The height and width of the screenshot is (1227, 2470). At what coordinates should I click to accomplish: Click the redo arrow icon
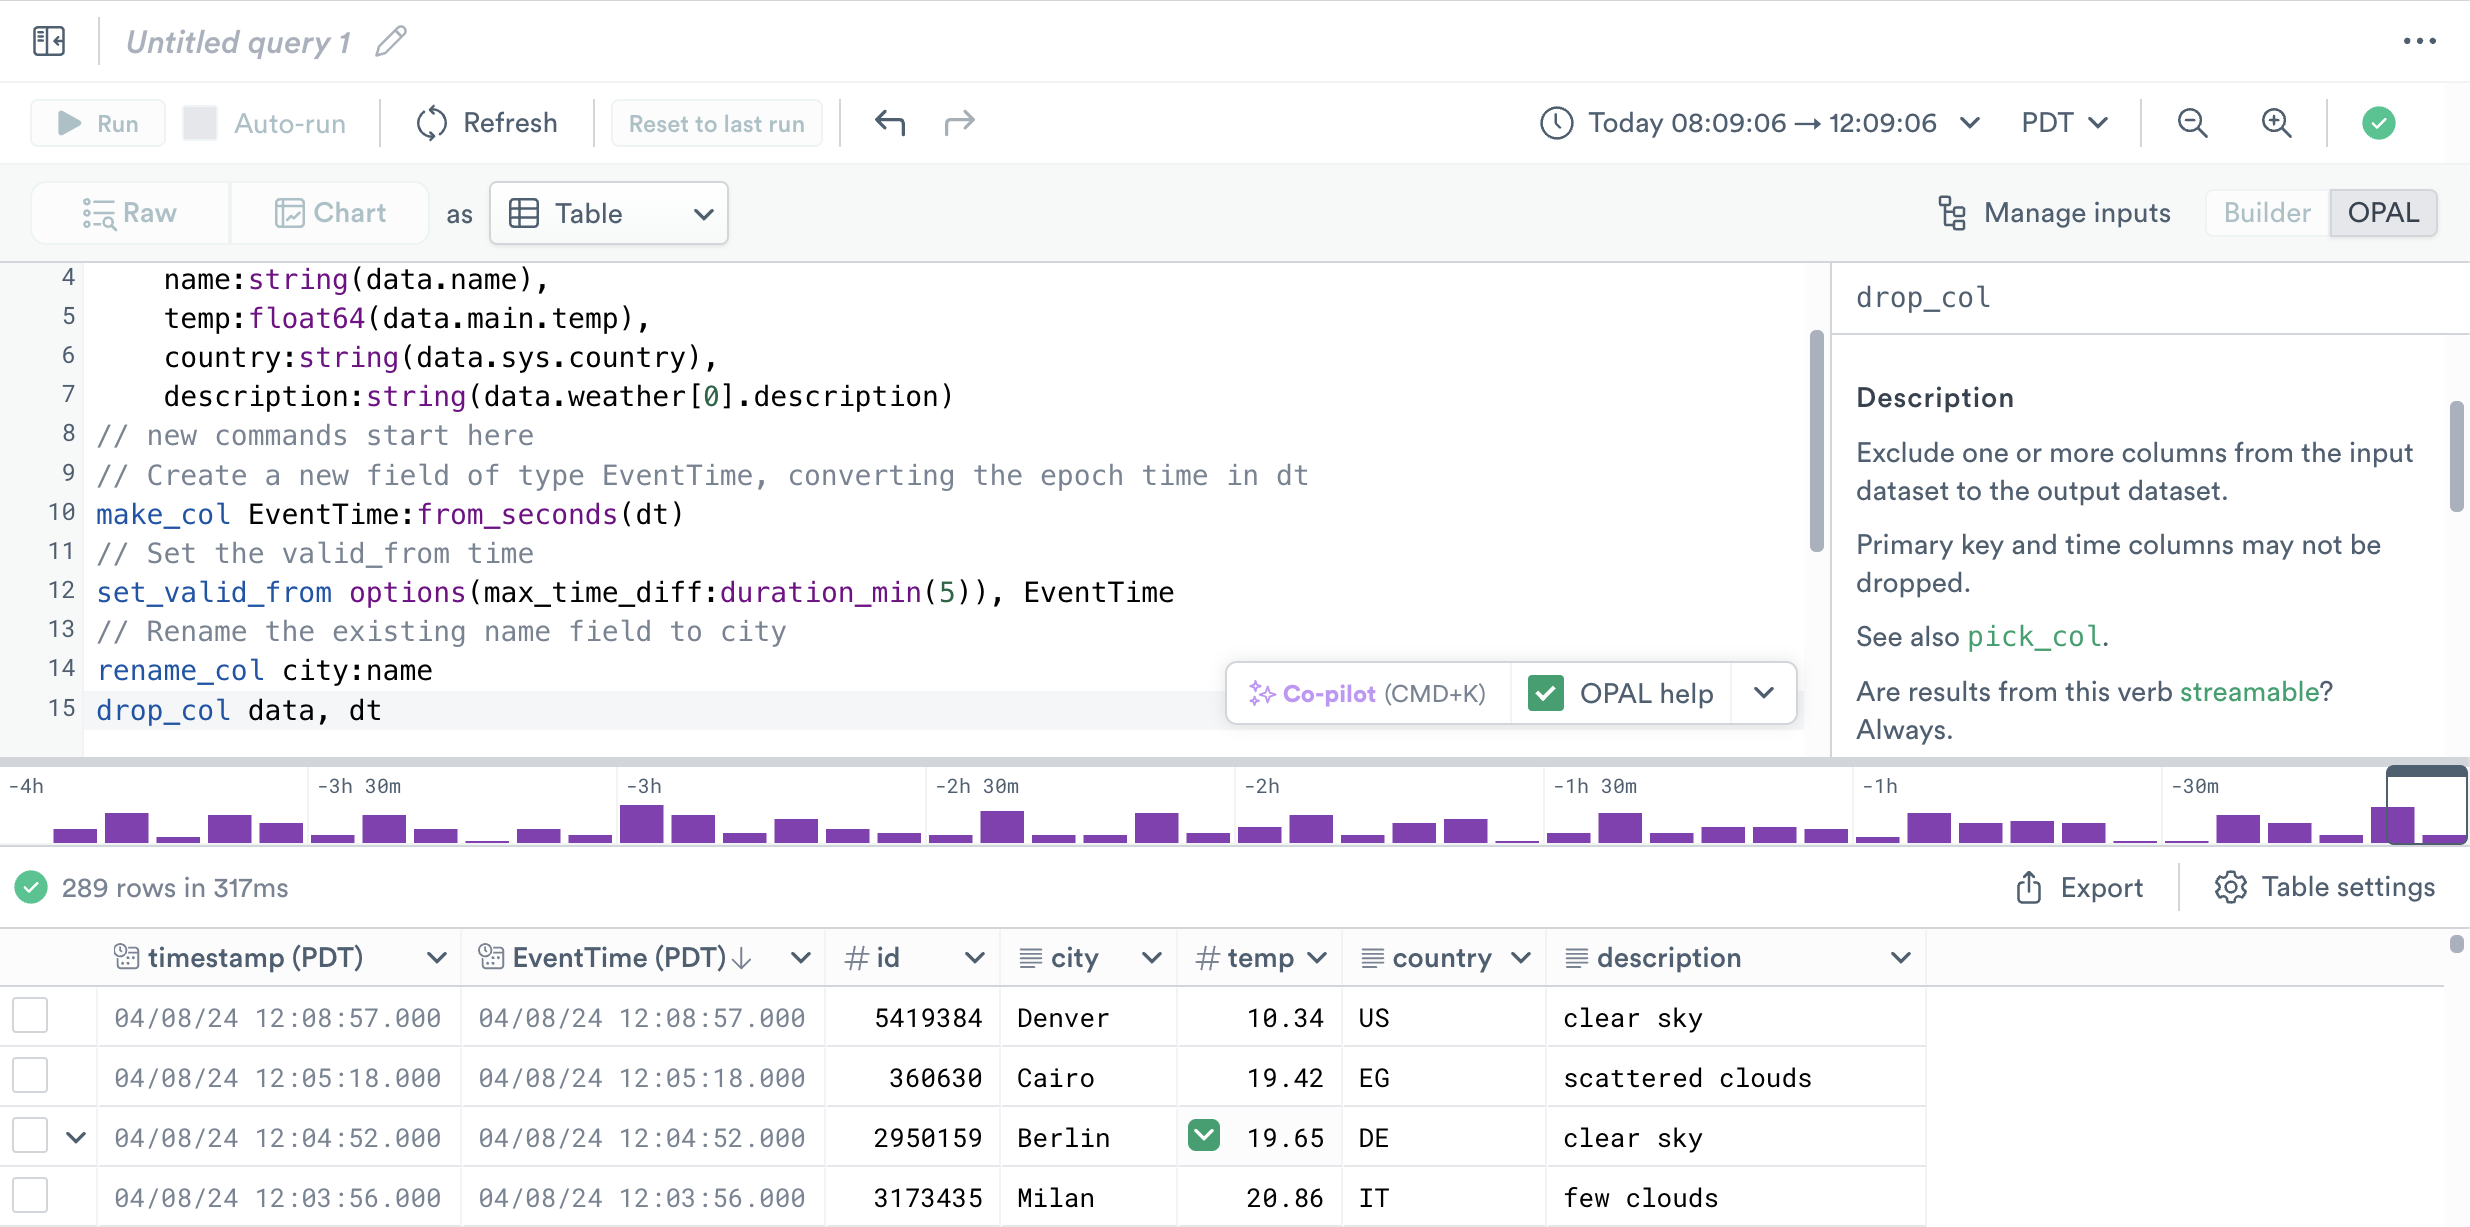(x=958, y=123)
